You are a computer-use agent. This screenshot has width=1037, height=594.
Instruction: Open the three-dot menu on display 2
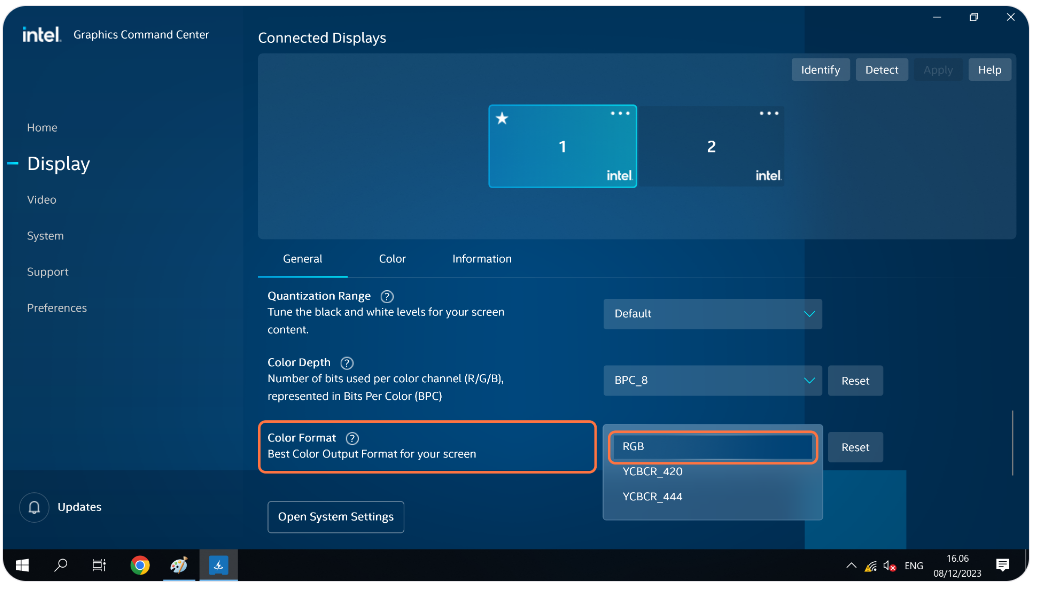click(768, 114)
